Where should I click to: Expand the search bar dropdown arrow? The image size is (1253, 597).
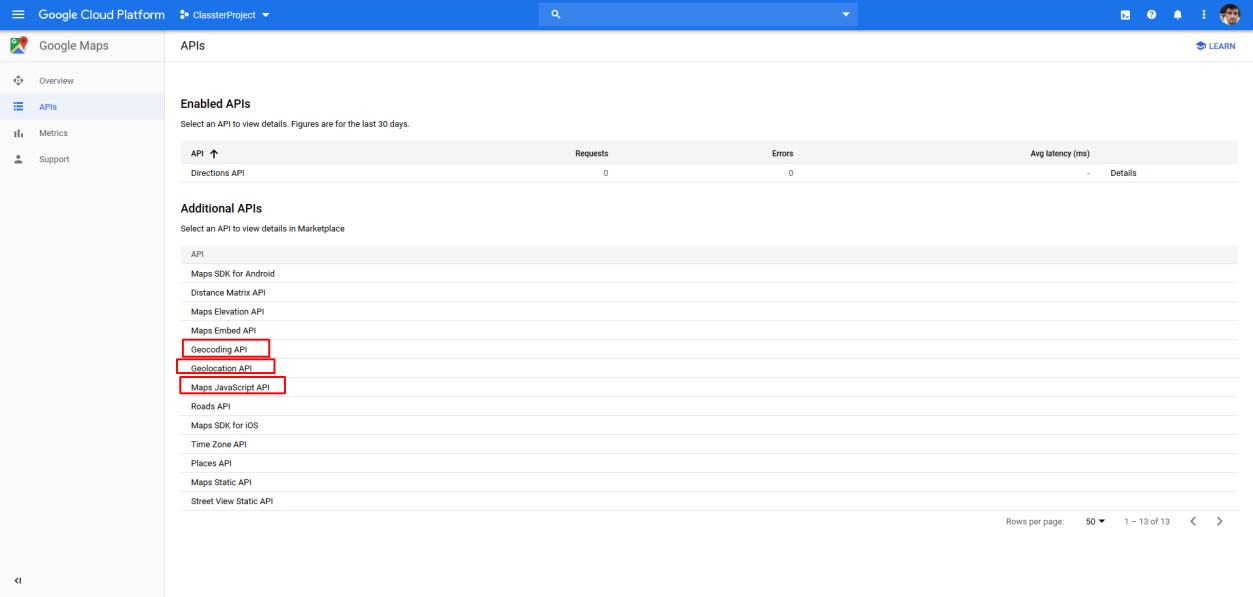[x=845, y=14]
